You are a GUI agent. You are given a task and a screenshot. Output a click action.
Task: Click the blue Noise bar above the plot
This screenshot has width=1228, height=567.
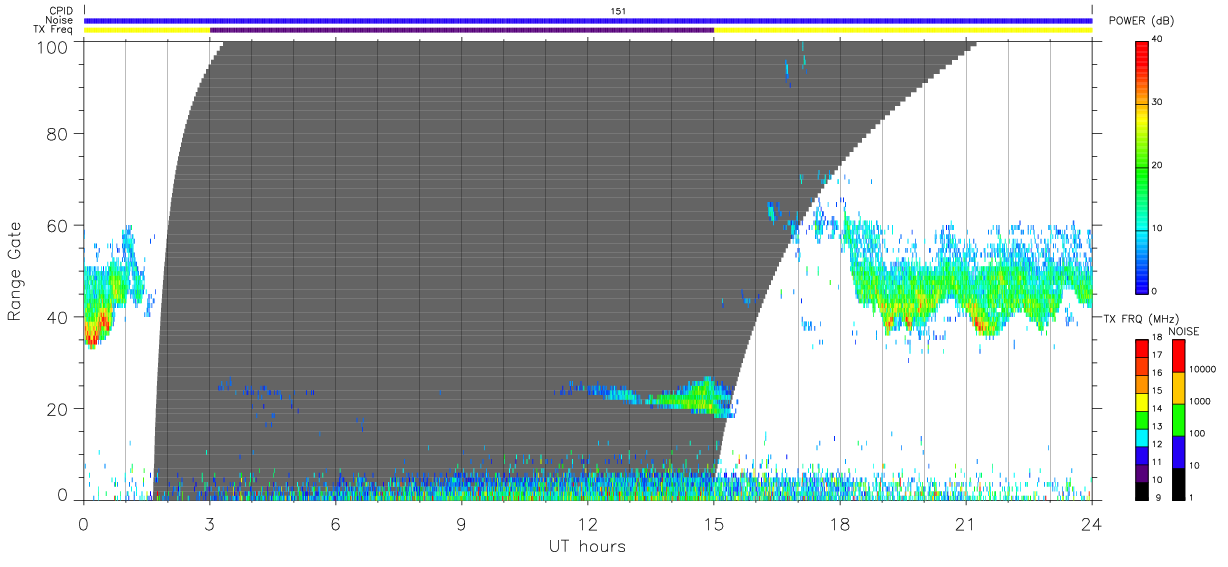(588, 20)
